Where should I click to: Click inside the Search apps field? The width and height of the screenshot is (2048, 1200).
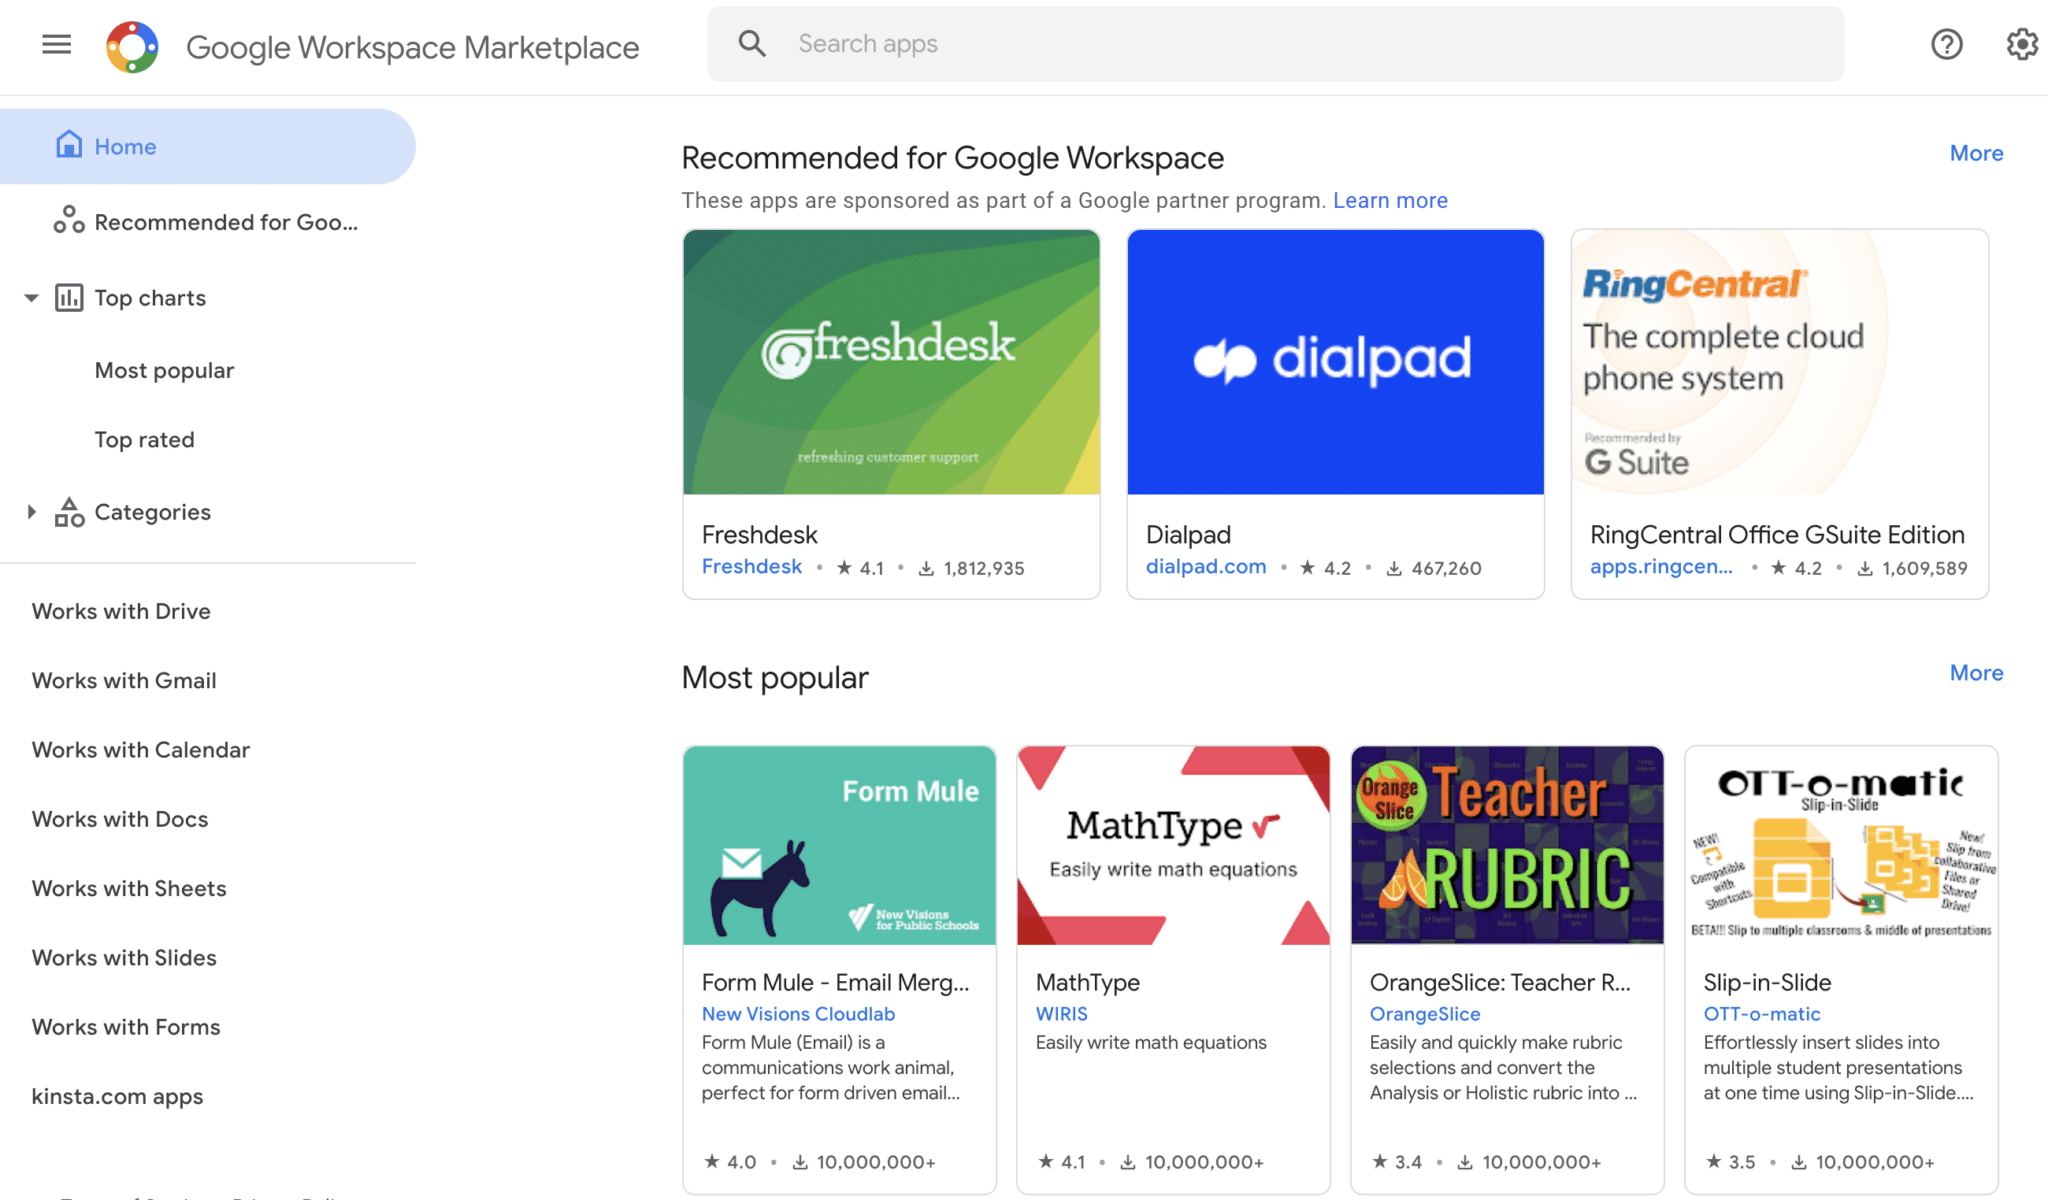click(x=1100, y=43)
